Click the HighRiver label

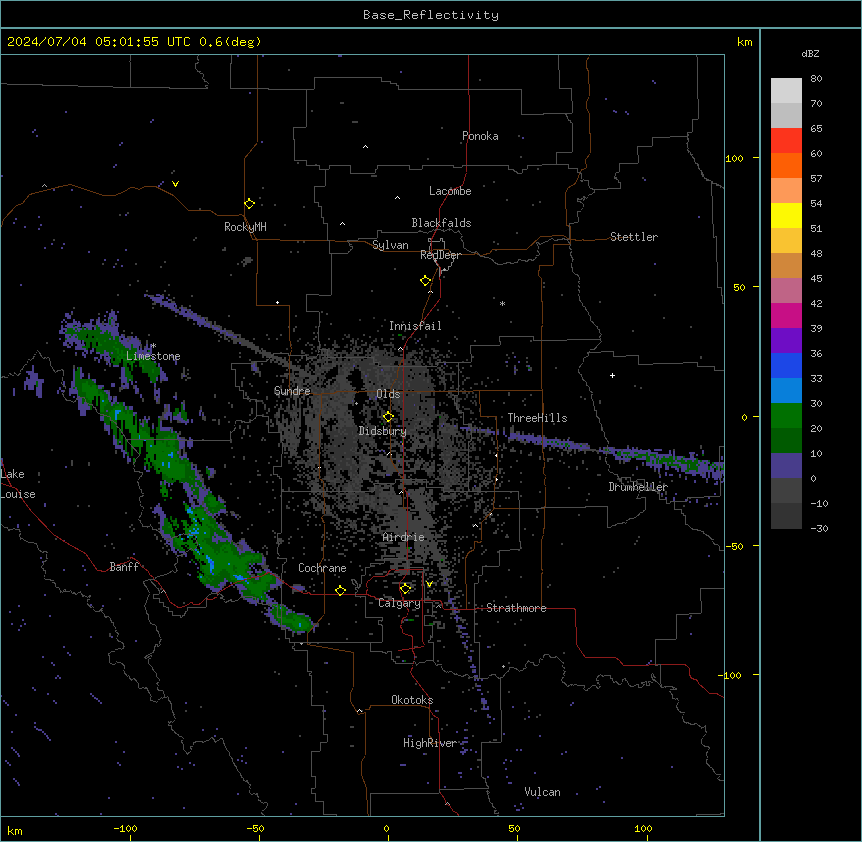coord(429,743)
